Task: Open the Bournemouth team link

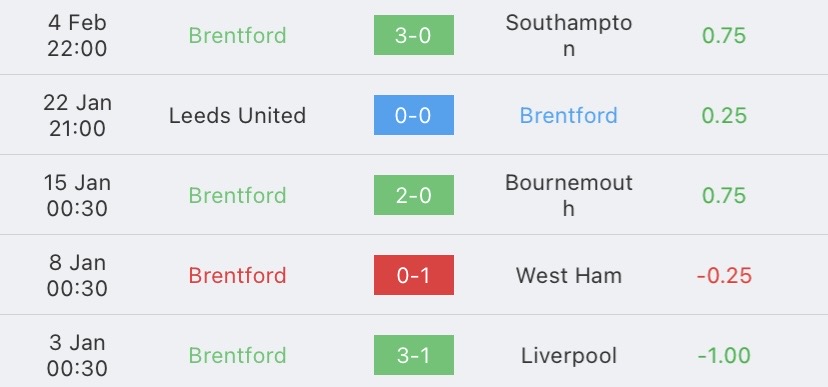Action: pyautogui.click(x=569, y=195)
